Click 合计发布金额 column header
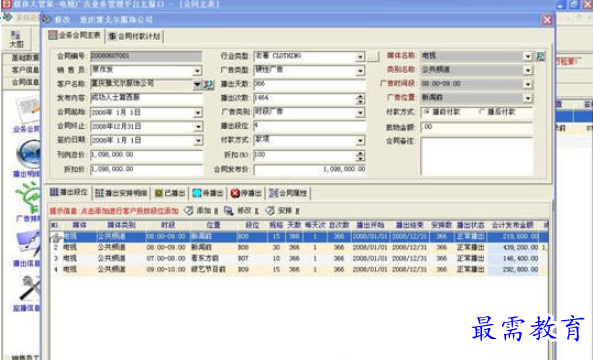Image resolution: width=593 pixels, height=360 pixels. pyautogui.click(x=512, y=225)
